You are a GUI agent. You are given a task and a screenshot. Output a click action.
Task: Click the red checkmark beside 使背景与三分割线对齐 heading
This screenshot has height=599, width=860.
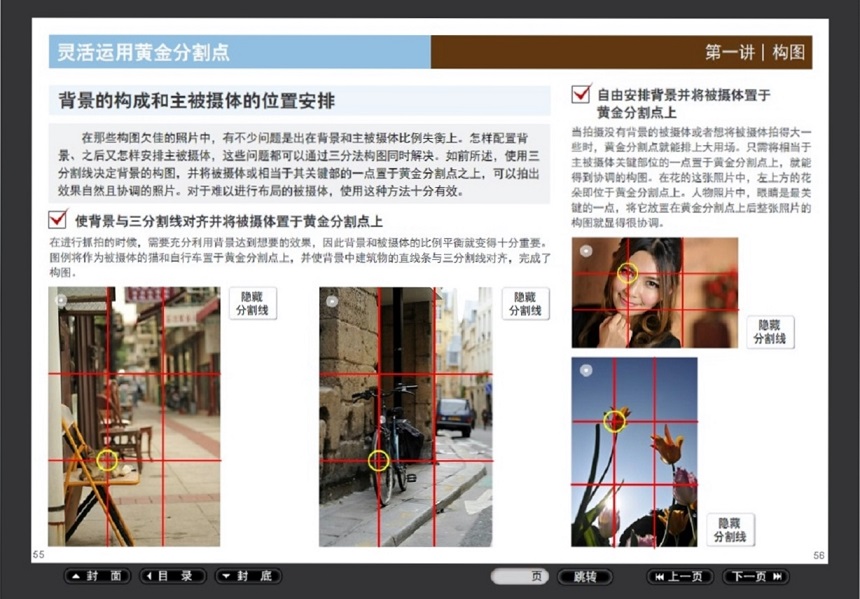pyautogui.click(x=58, y=220)
